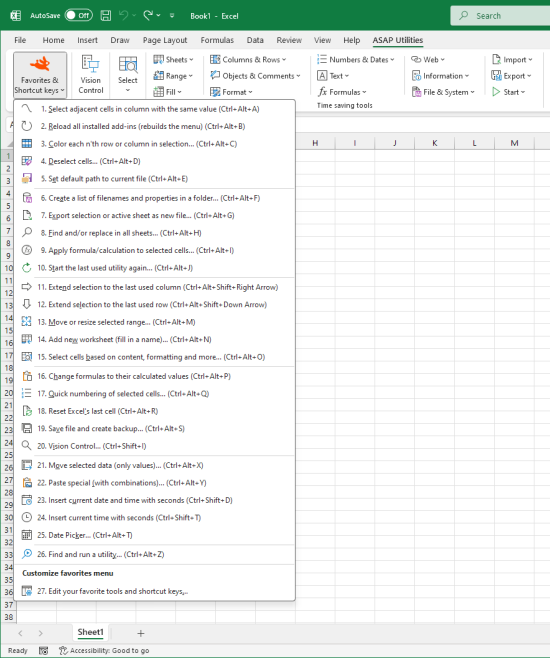Click Move selected data icon
Screen dimensions: 550x658
(x=26, y=465)
